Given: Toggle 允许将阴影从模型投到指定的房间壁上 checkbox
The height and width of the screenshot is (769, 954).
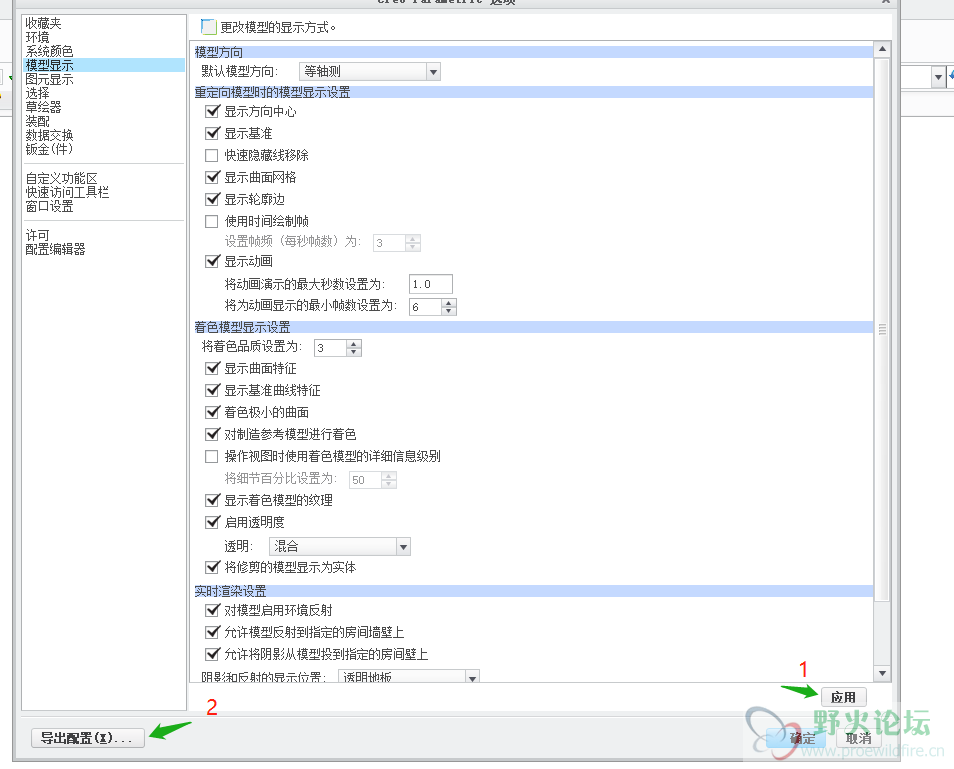Looking at the screenshot, I should coord(212,654).
